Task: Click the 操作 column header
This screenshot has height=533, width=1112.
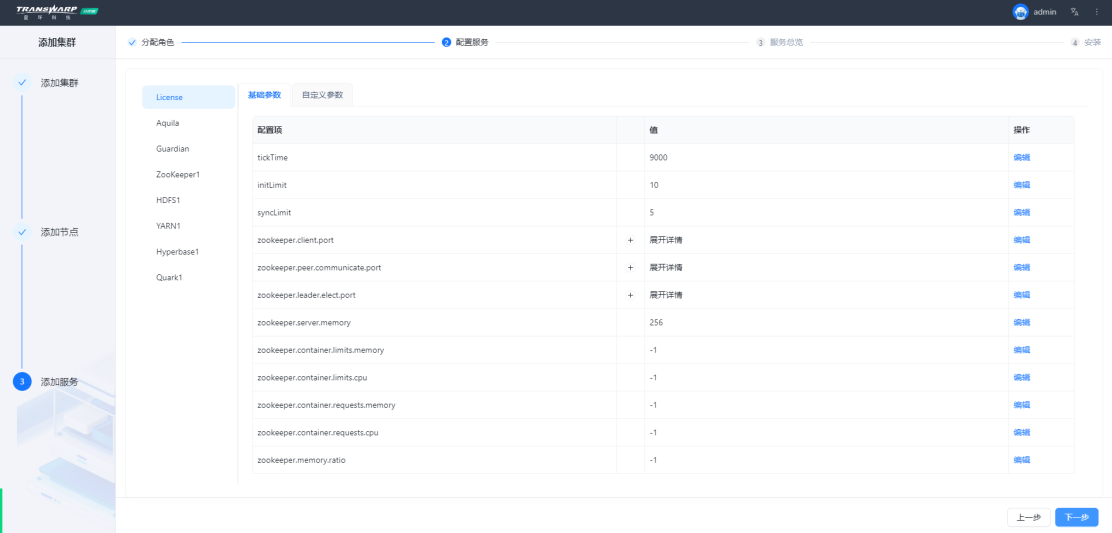Action: (1021, 130)
